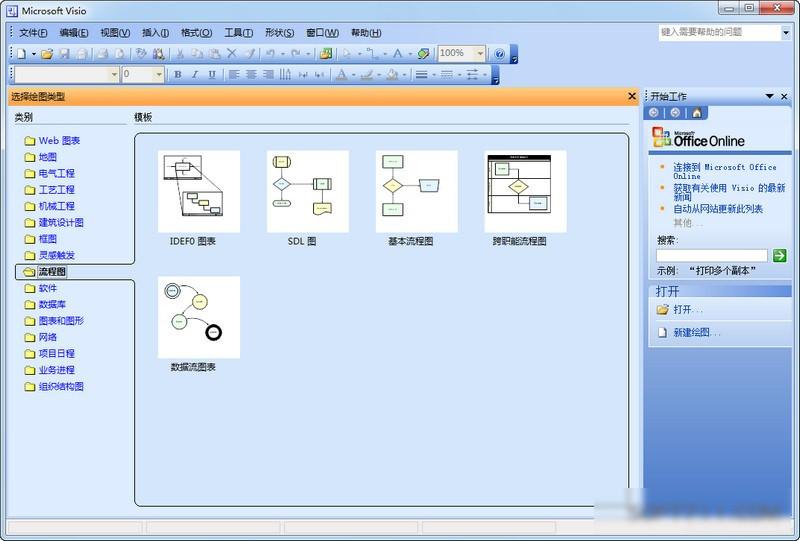The width and height of the screenshot is (800, 541).
Task: Click the Line Ends icon
Action: 472,75
